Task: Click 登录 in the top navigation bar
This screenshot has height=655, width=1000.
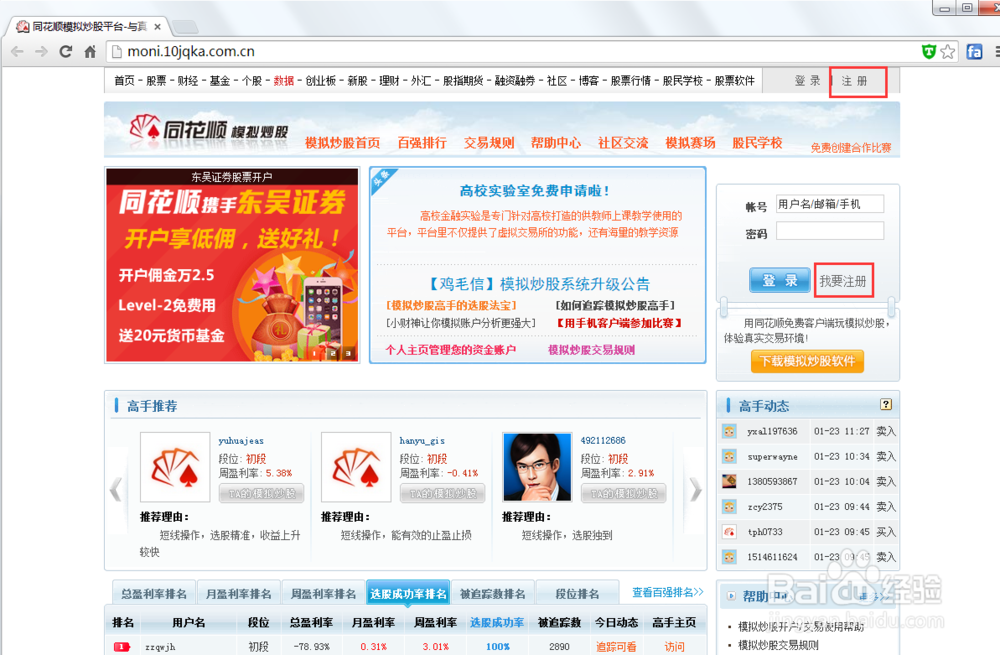Action: pos(807,81)
